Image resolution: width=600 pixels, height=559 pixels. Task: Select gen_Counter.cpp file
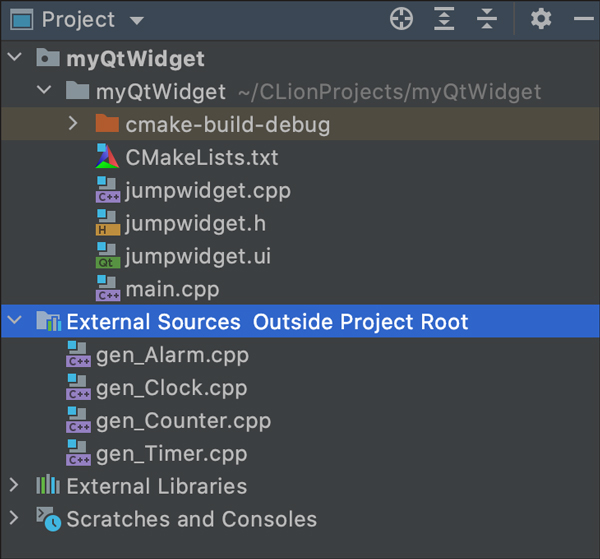coord(181,420)
